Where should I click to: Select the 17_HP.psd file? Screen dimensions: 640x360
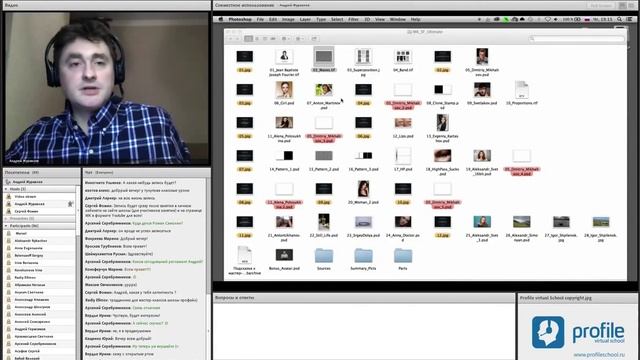point(403,159)
